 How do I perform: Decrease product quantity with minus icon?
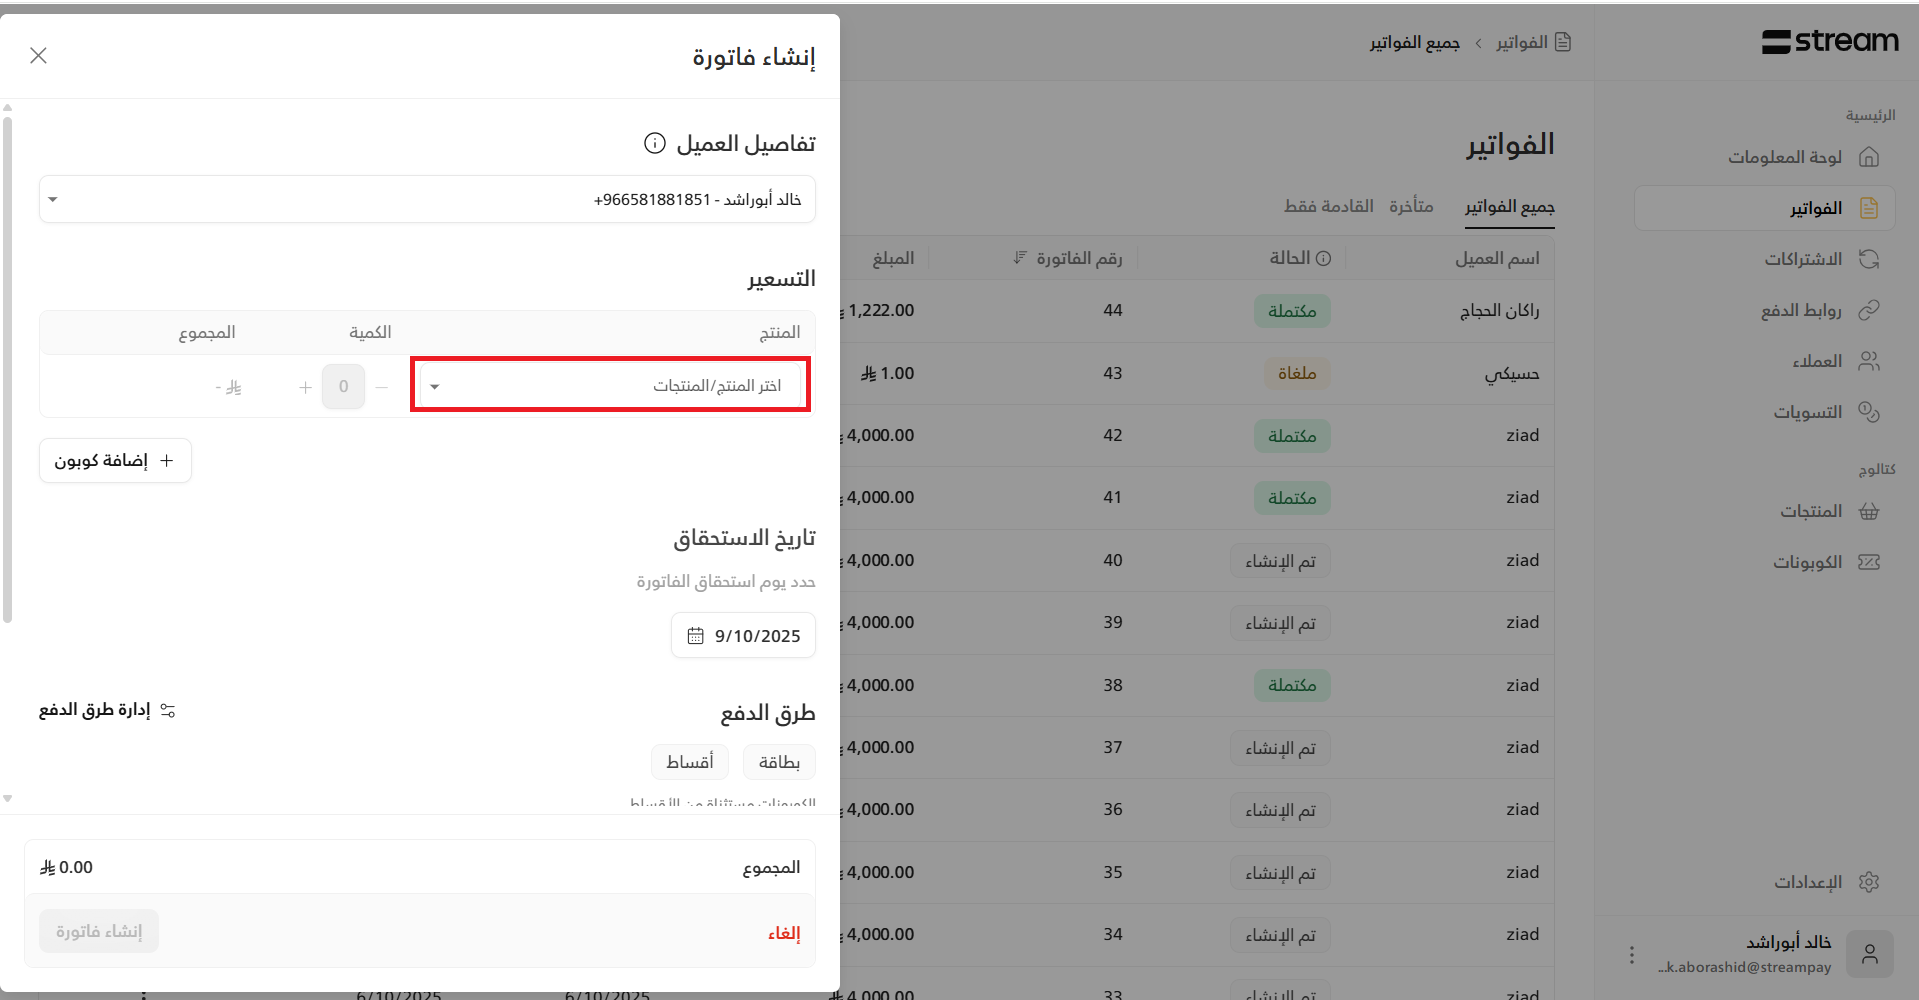[382, 387]
